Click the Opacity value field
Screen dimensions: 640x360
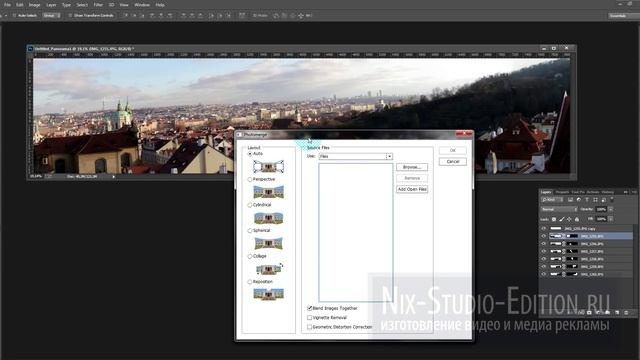[602, 209]
